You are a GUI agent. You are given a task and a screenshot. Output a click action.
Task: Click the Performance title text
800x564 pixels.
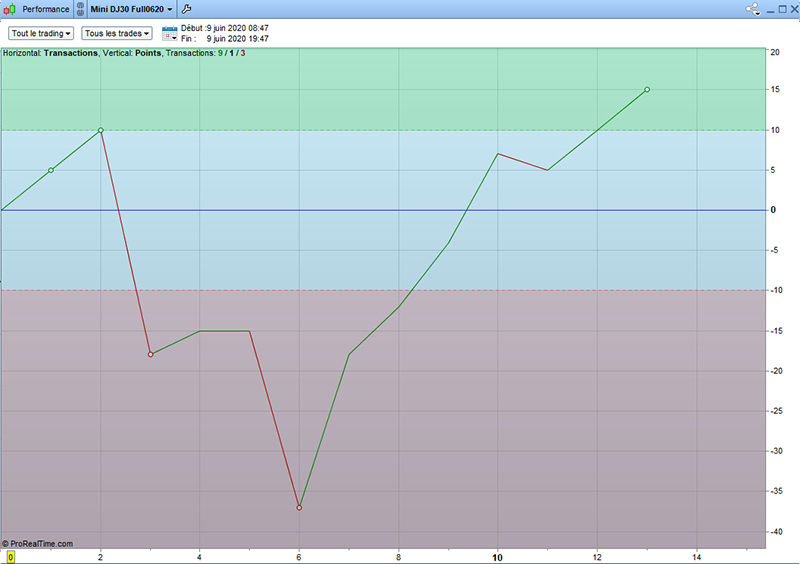45,9
